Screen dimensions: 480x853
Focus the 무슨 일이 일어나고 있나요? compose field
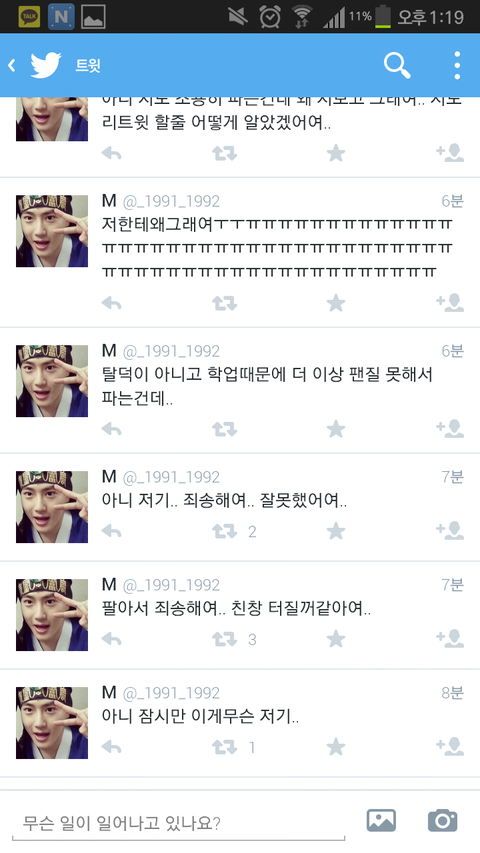point(179,823)
